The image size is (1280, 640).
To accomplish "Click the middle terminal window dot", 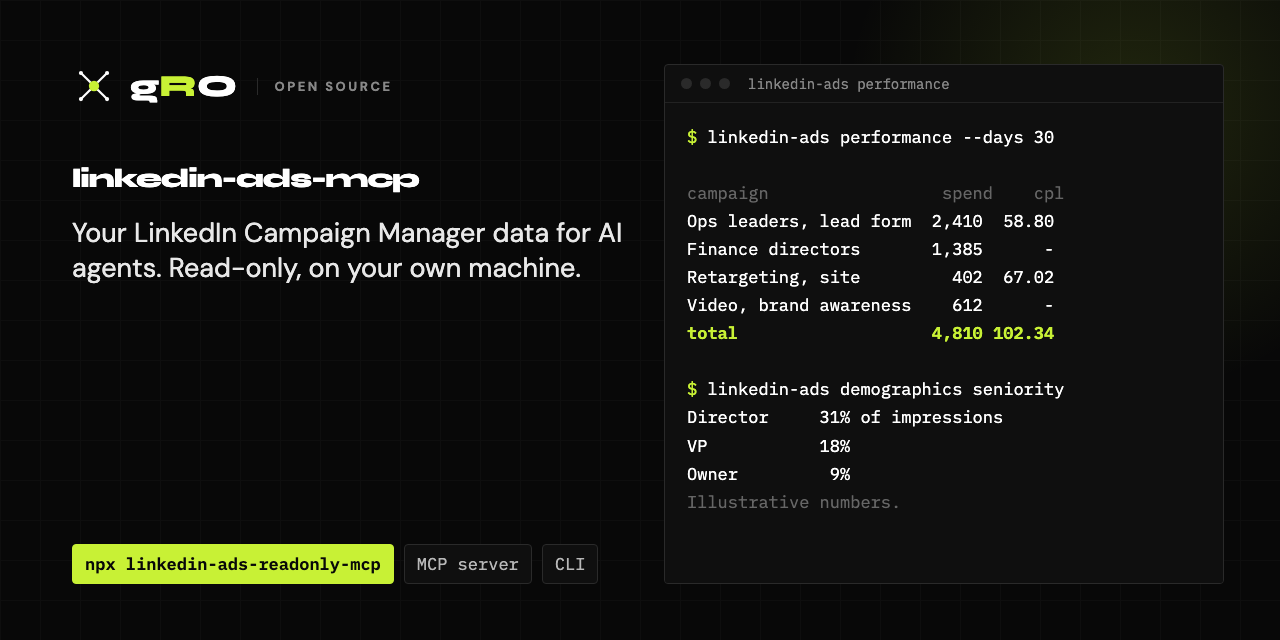I will click(705, 84).
